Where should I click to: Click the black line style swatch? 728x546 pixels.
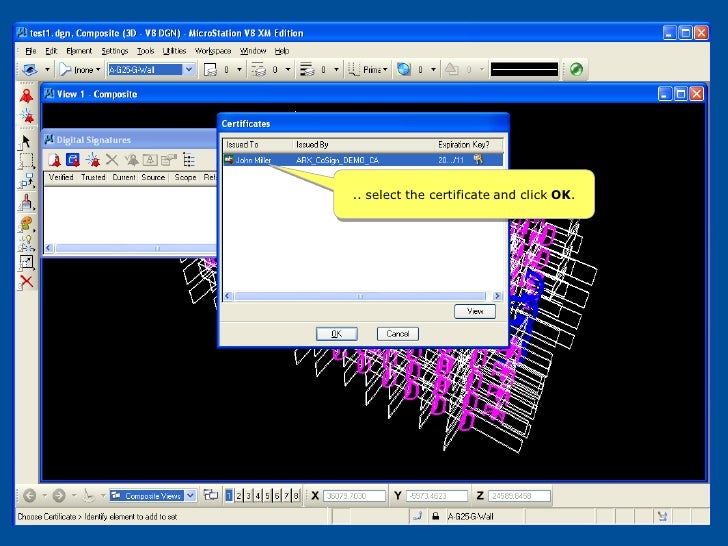click(524, 70)
